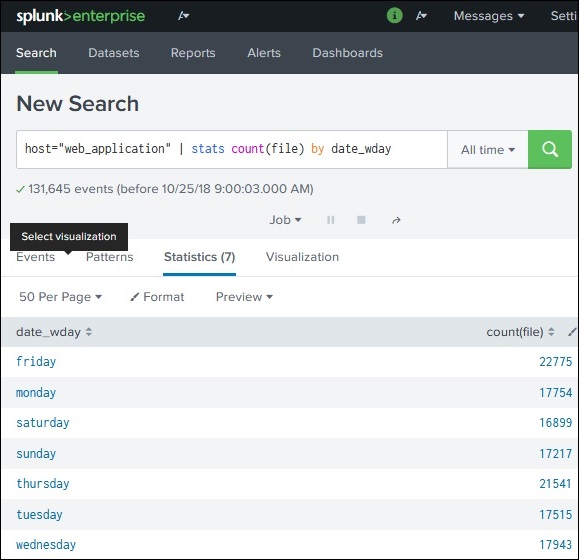This screenshot has width=579, height=560.
Task: Expand the Job dropdown menu
Action: point(285,220)
